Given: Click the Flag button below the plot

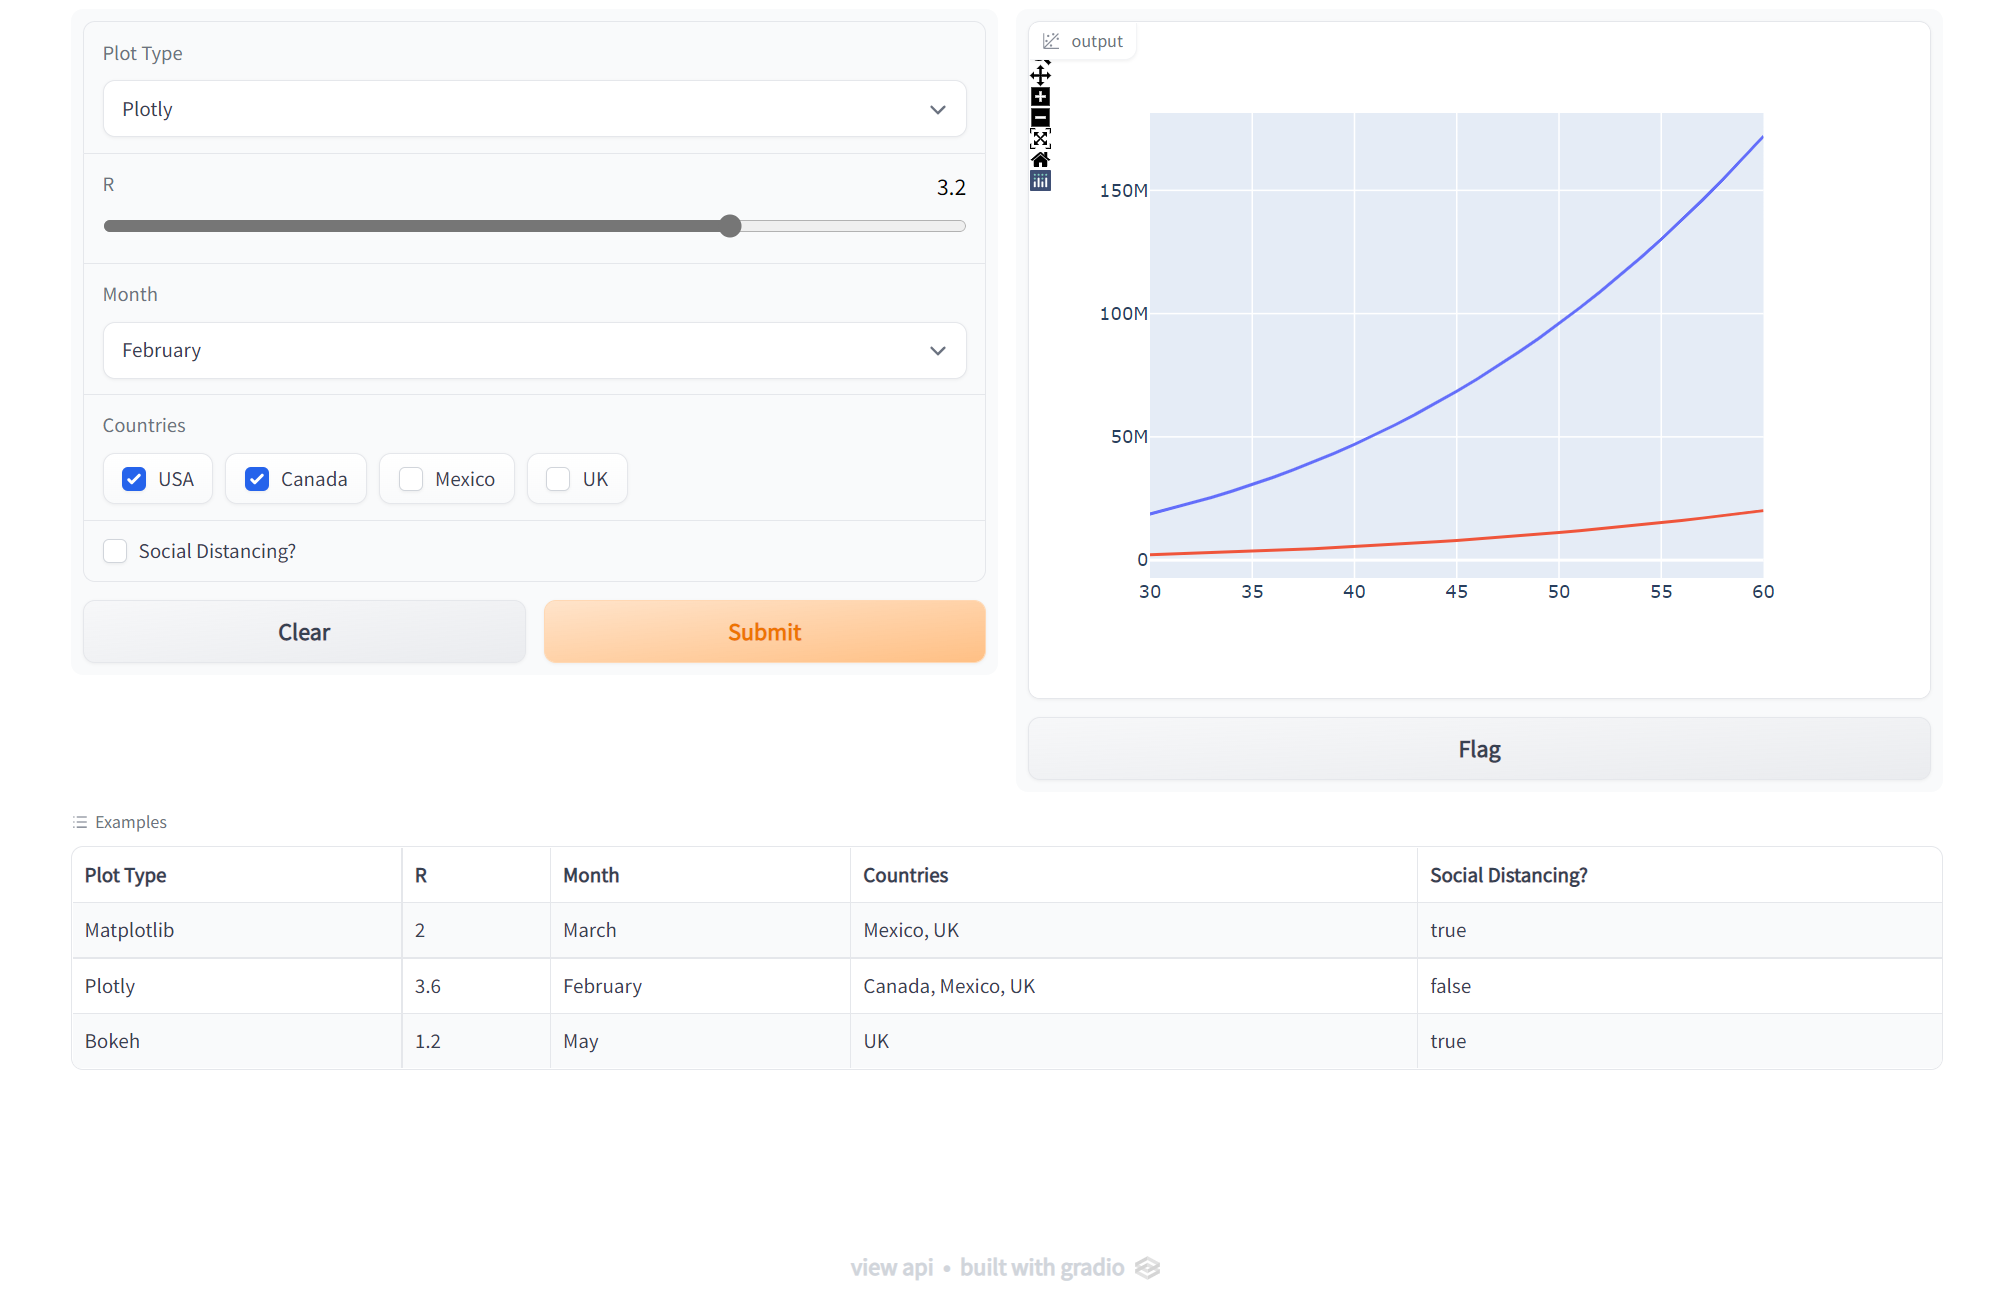Looking at the screenshot, I should tap(1478, 748).
